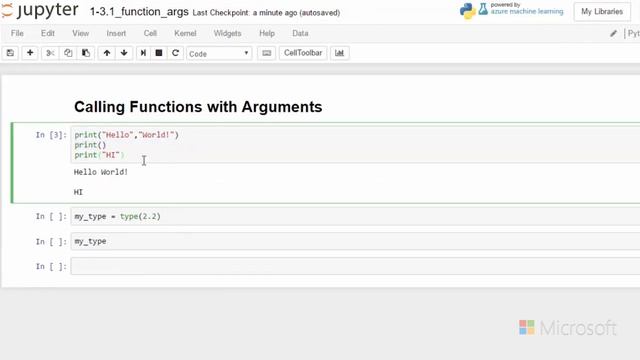Image resolution: width=640 pixels, height=360 pixels.
Task: Open the View menu
Action: point(80,33)
